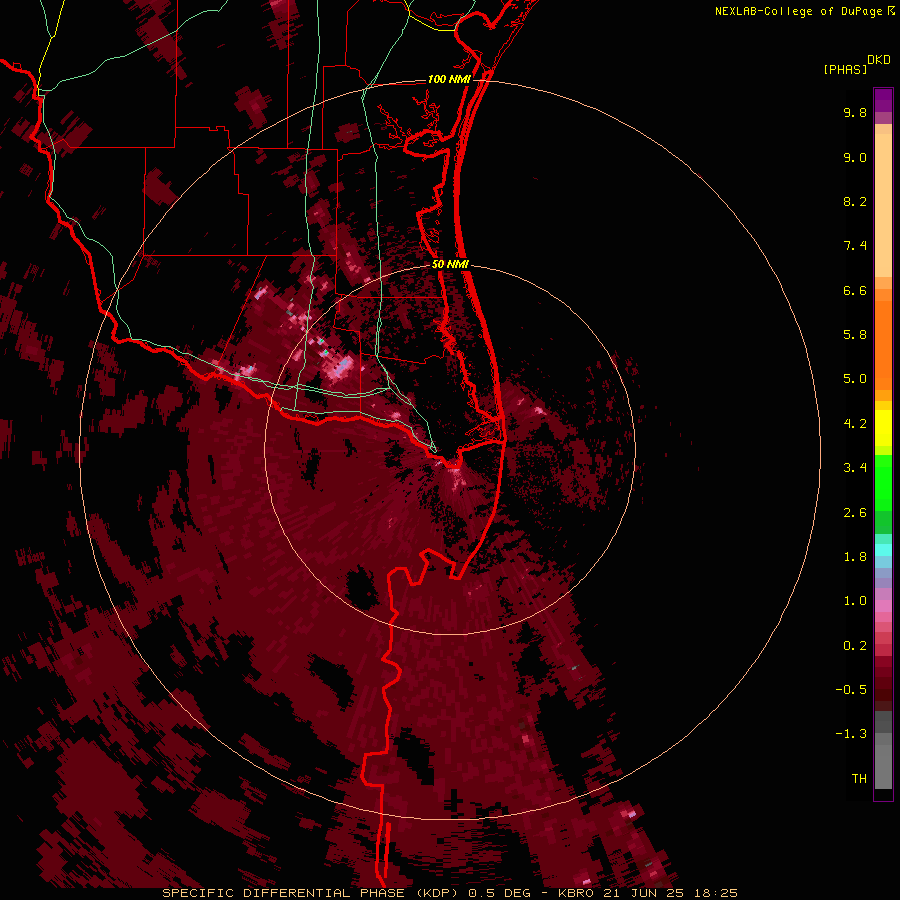Click the 5.0 value on the color scale
The image size is (900, 900).
[x=855, y=379]
